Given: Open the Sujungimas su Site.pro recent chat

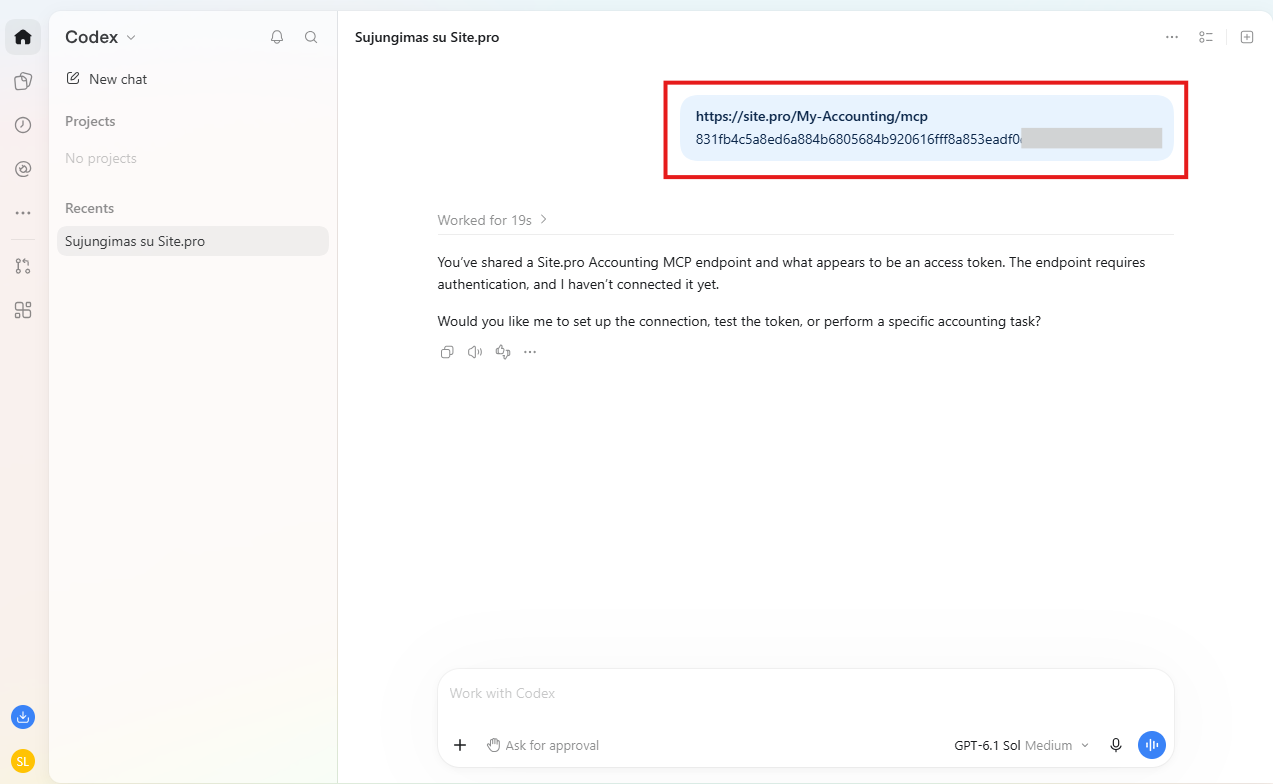Looking at the screenshot, I should [x=193, y=241].
